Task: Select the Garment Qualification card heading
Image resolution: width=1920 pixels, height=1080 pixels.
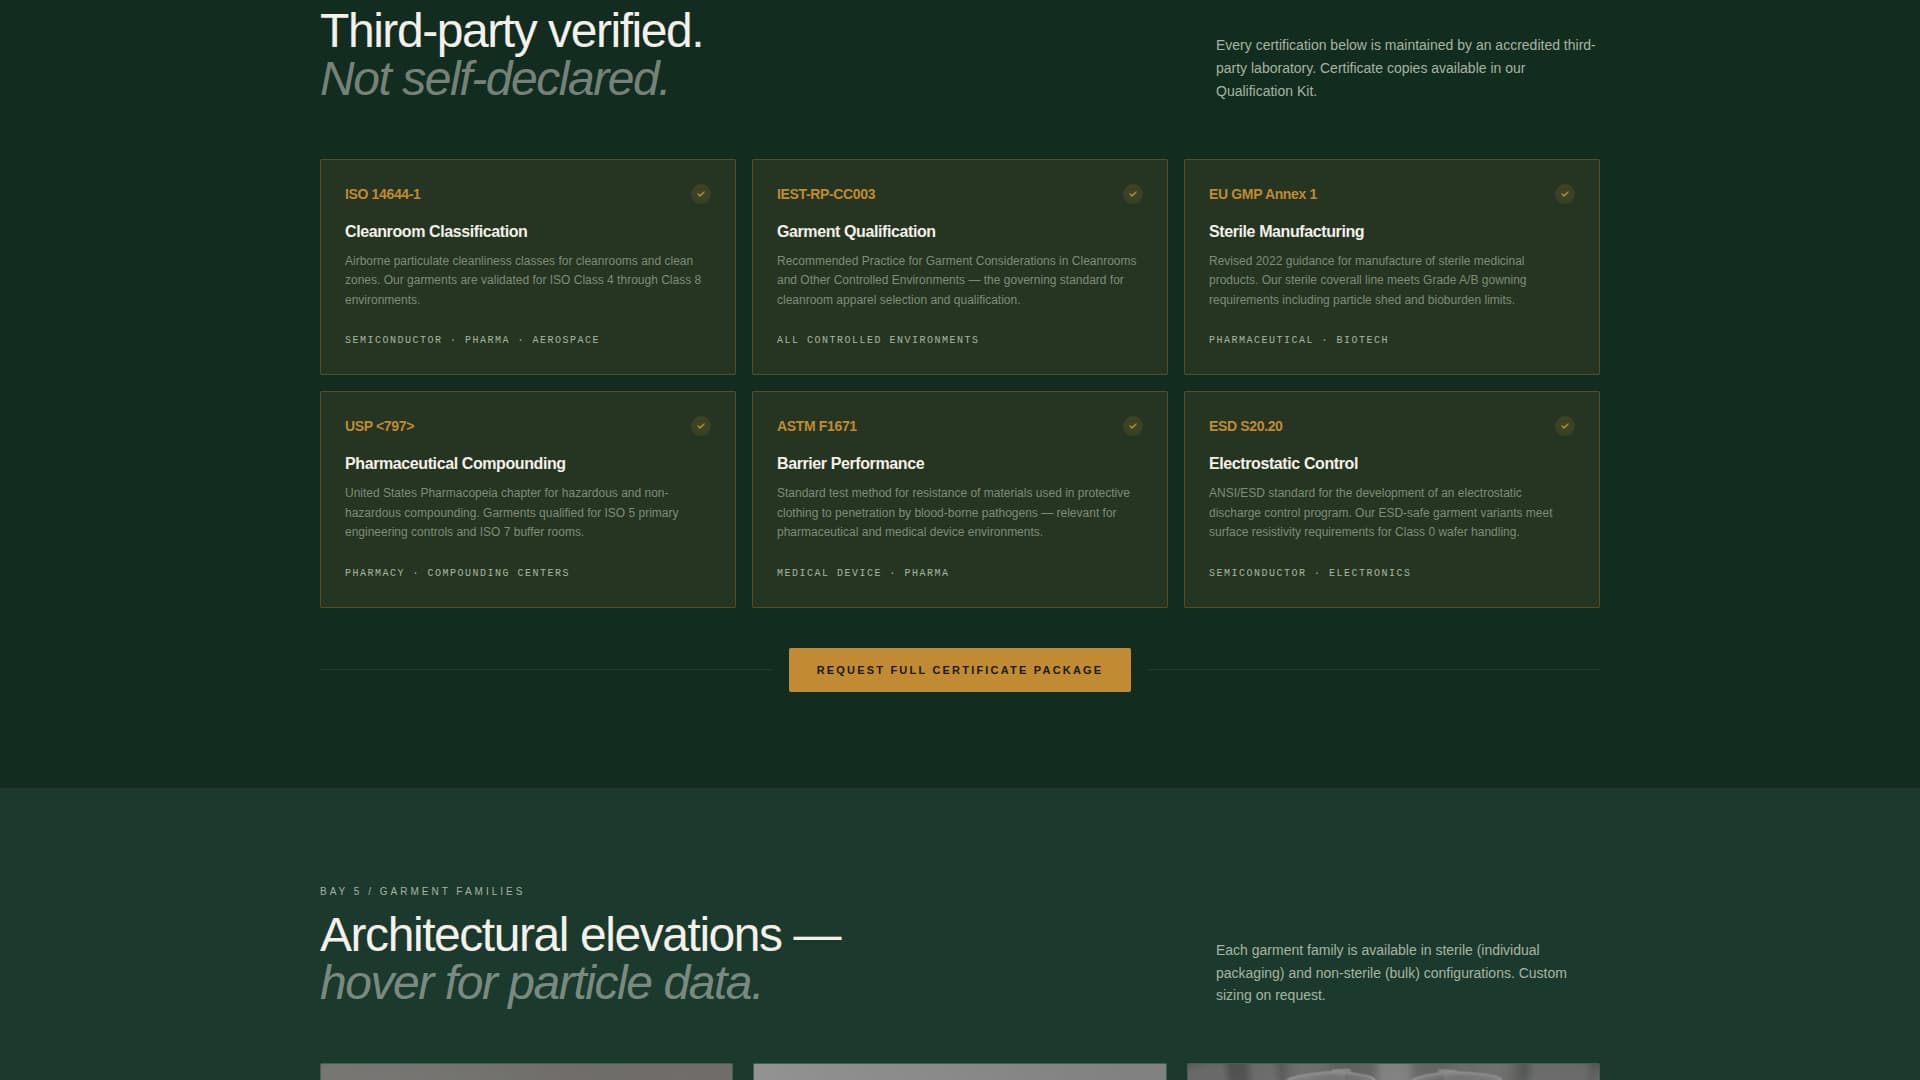Action: [856, 231]
